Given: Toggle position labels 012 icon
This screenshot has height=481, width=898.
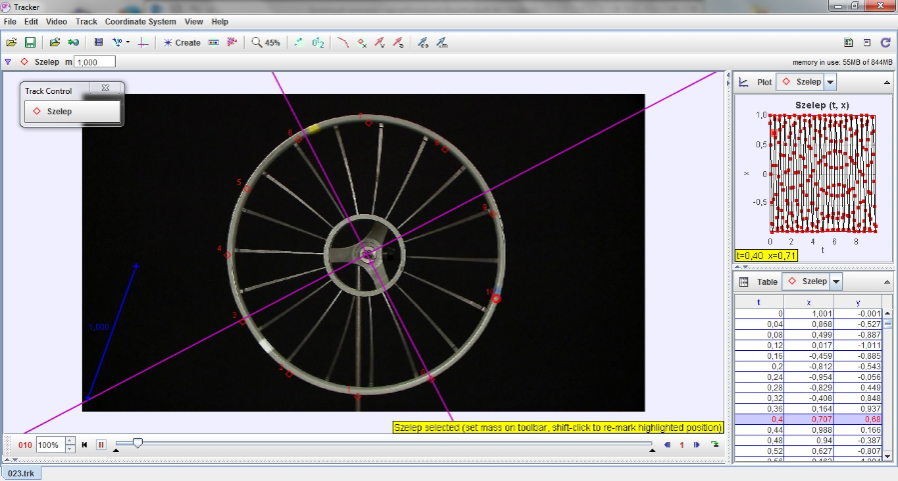Looking at the screenshot, I should (318, 42).
